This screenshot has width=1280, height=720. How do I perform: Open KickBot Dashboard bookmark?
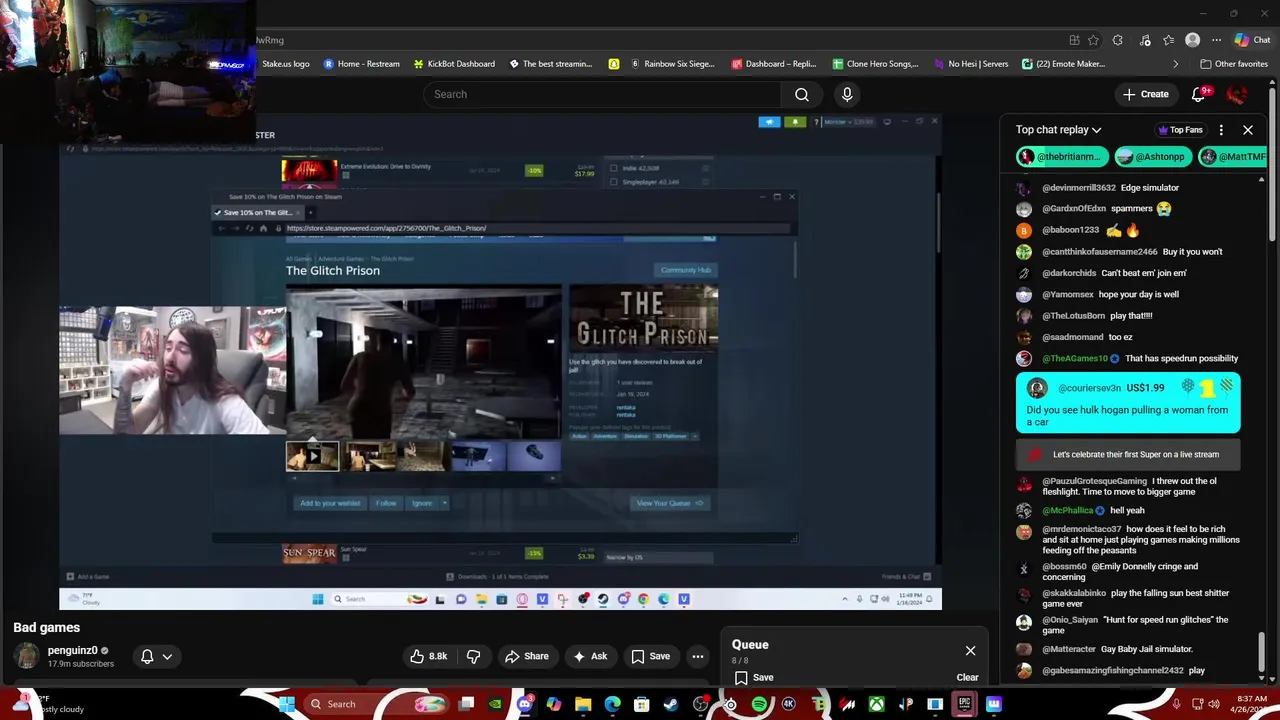click(453, 64)
